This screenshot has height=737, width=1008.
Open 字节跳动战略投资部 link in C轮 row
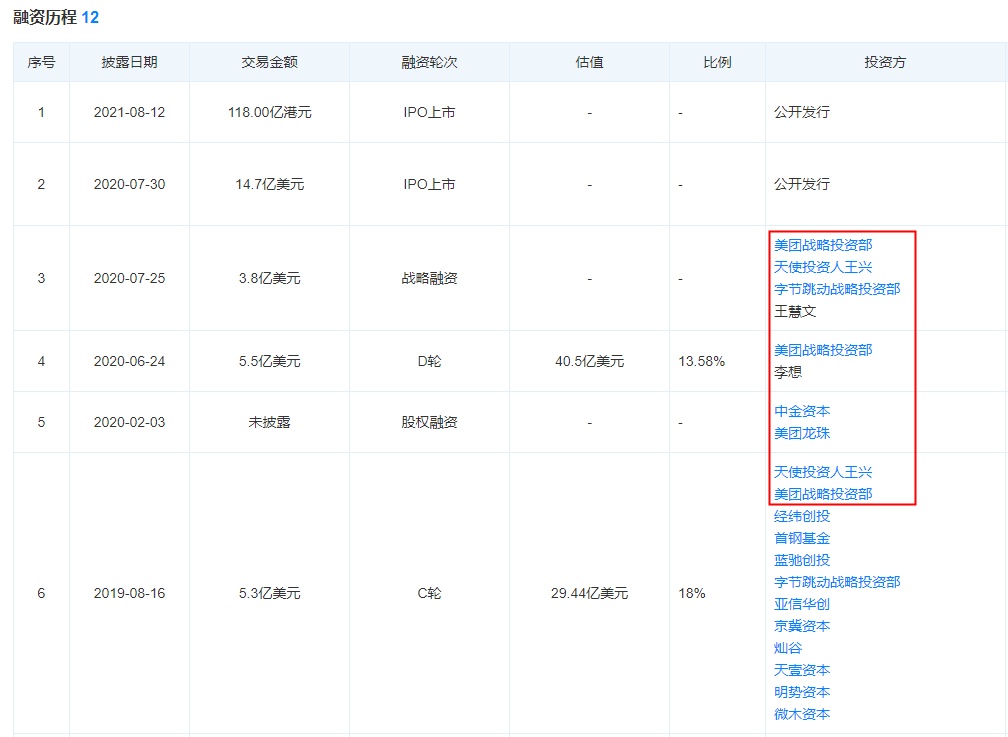pos(837,582)
